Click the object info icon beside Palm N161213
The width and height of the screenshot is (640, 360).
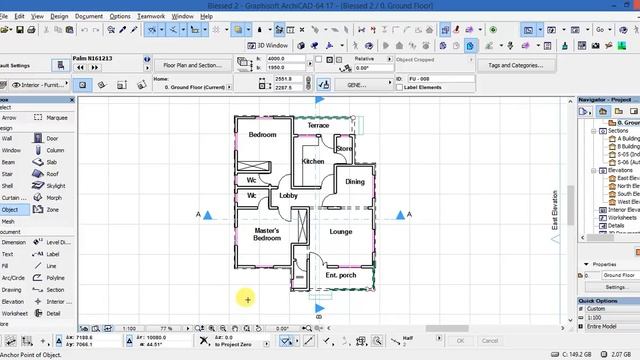point(147,59)
